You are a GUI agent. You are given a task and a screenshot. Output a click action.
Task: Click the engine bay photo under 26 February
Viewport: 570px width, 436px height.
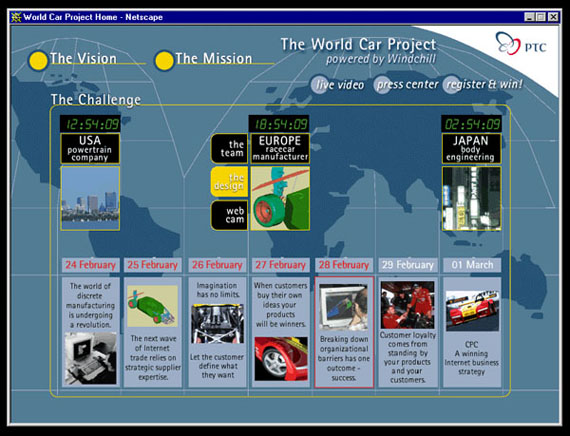pyautogui.click(x=218, y=324)
